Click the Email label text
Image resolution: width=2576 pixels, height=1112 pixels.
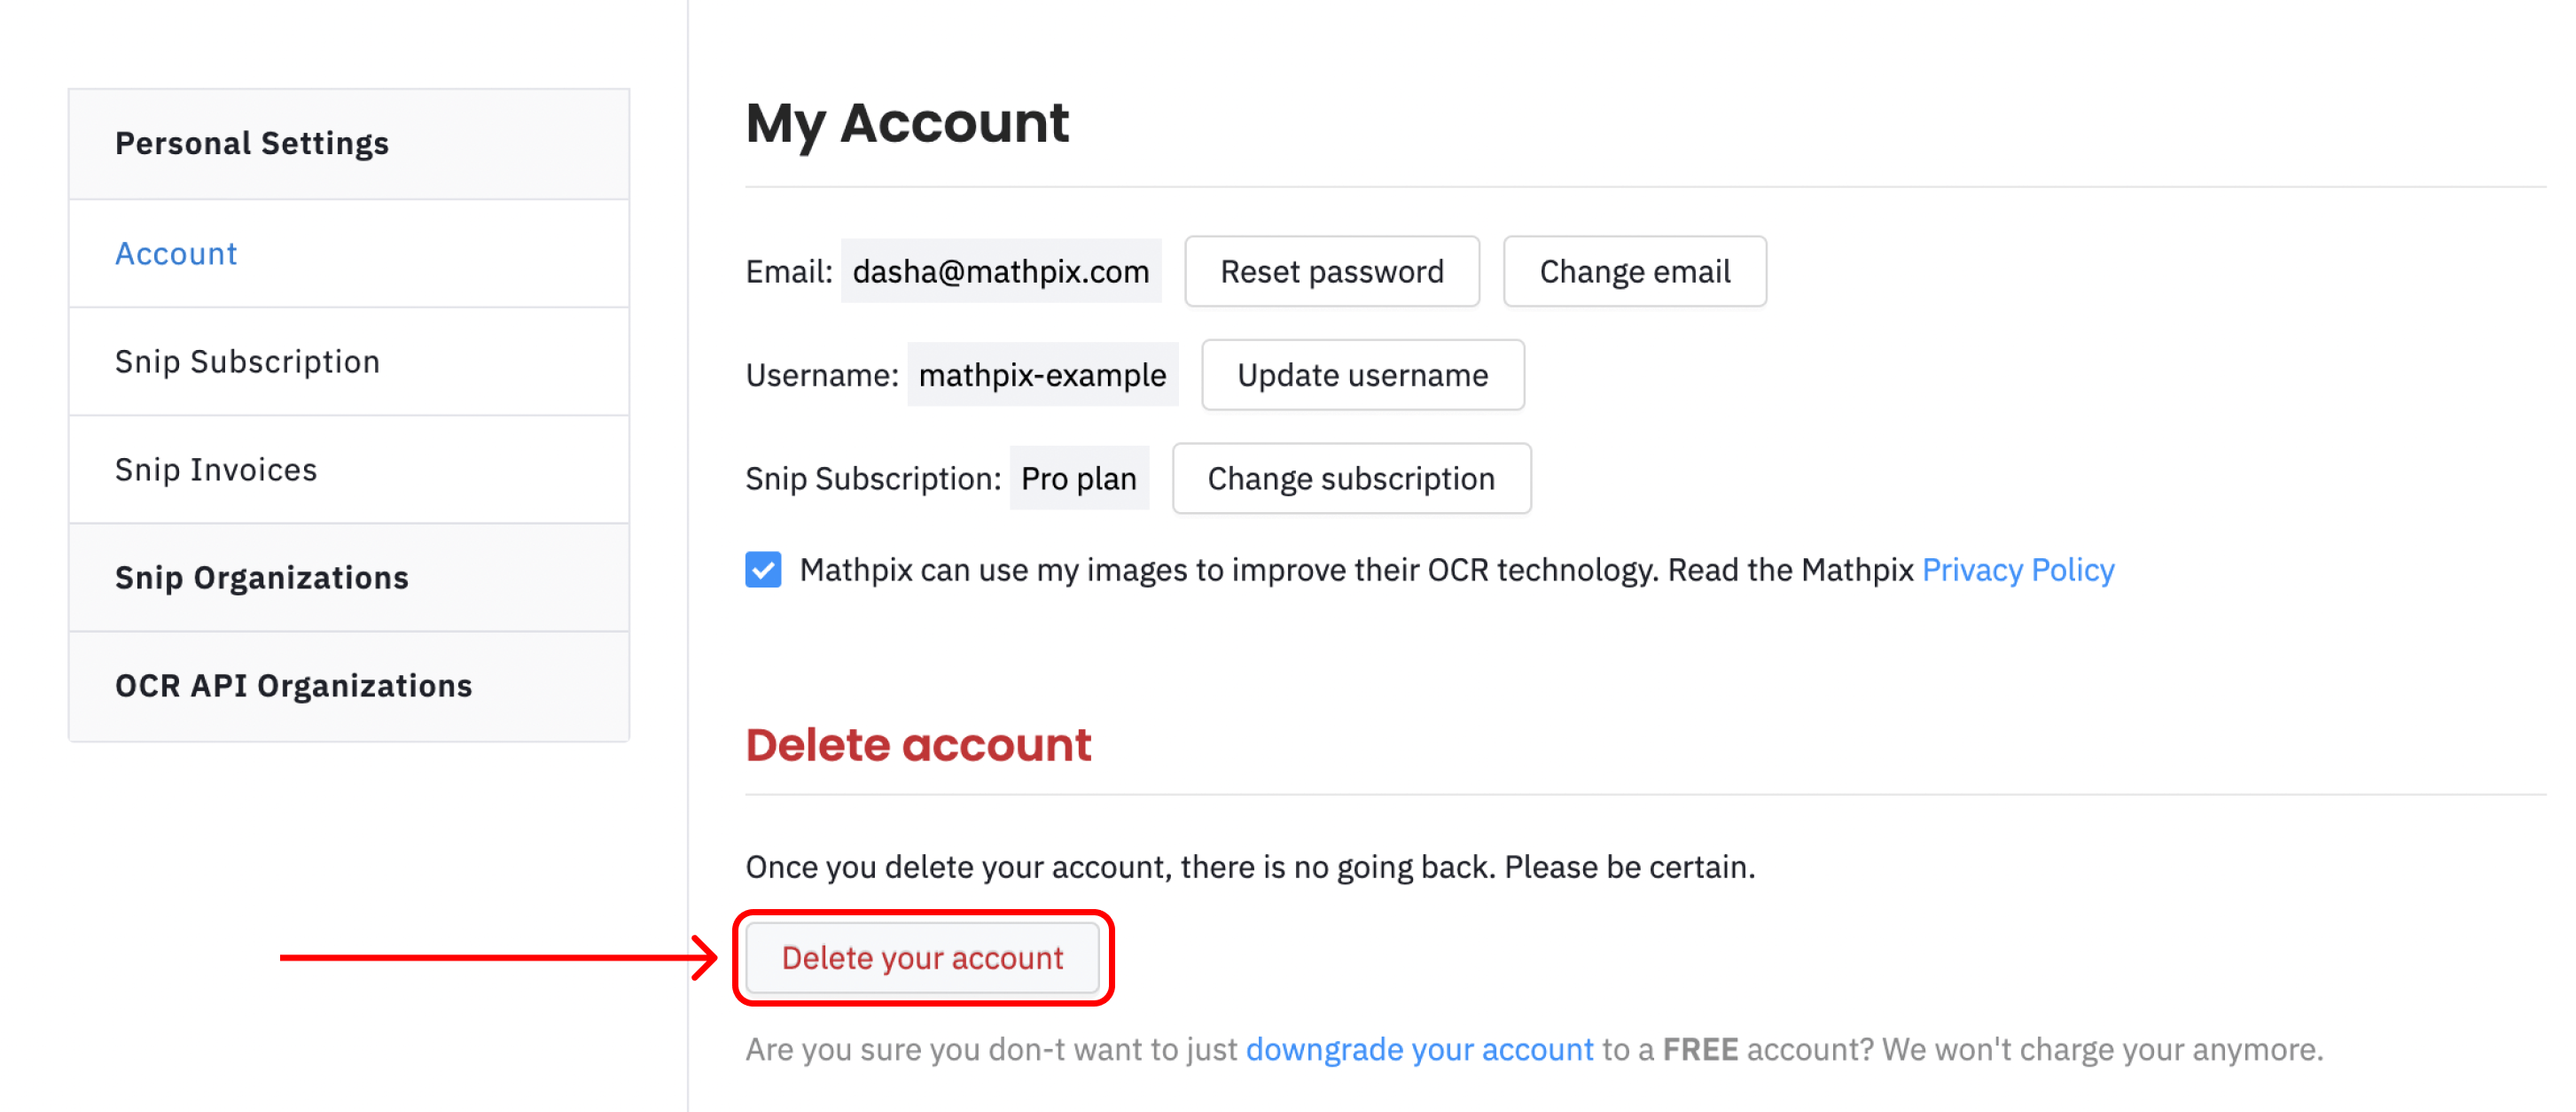pos(787,271)
